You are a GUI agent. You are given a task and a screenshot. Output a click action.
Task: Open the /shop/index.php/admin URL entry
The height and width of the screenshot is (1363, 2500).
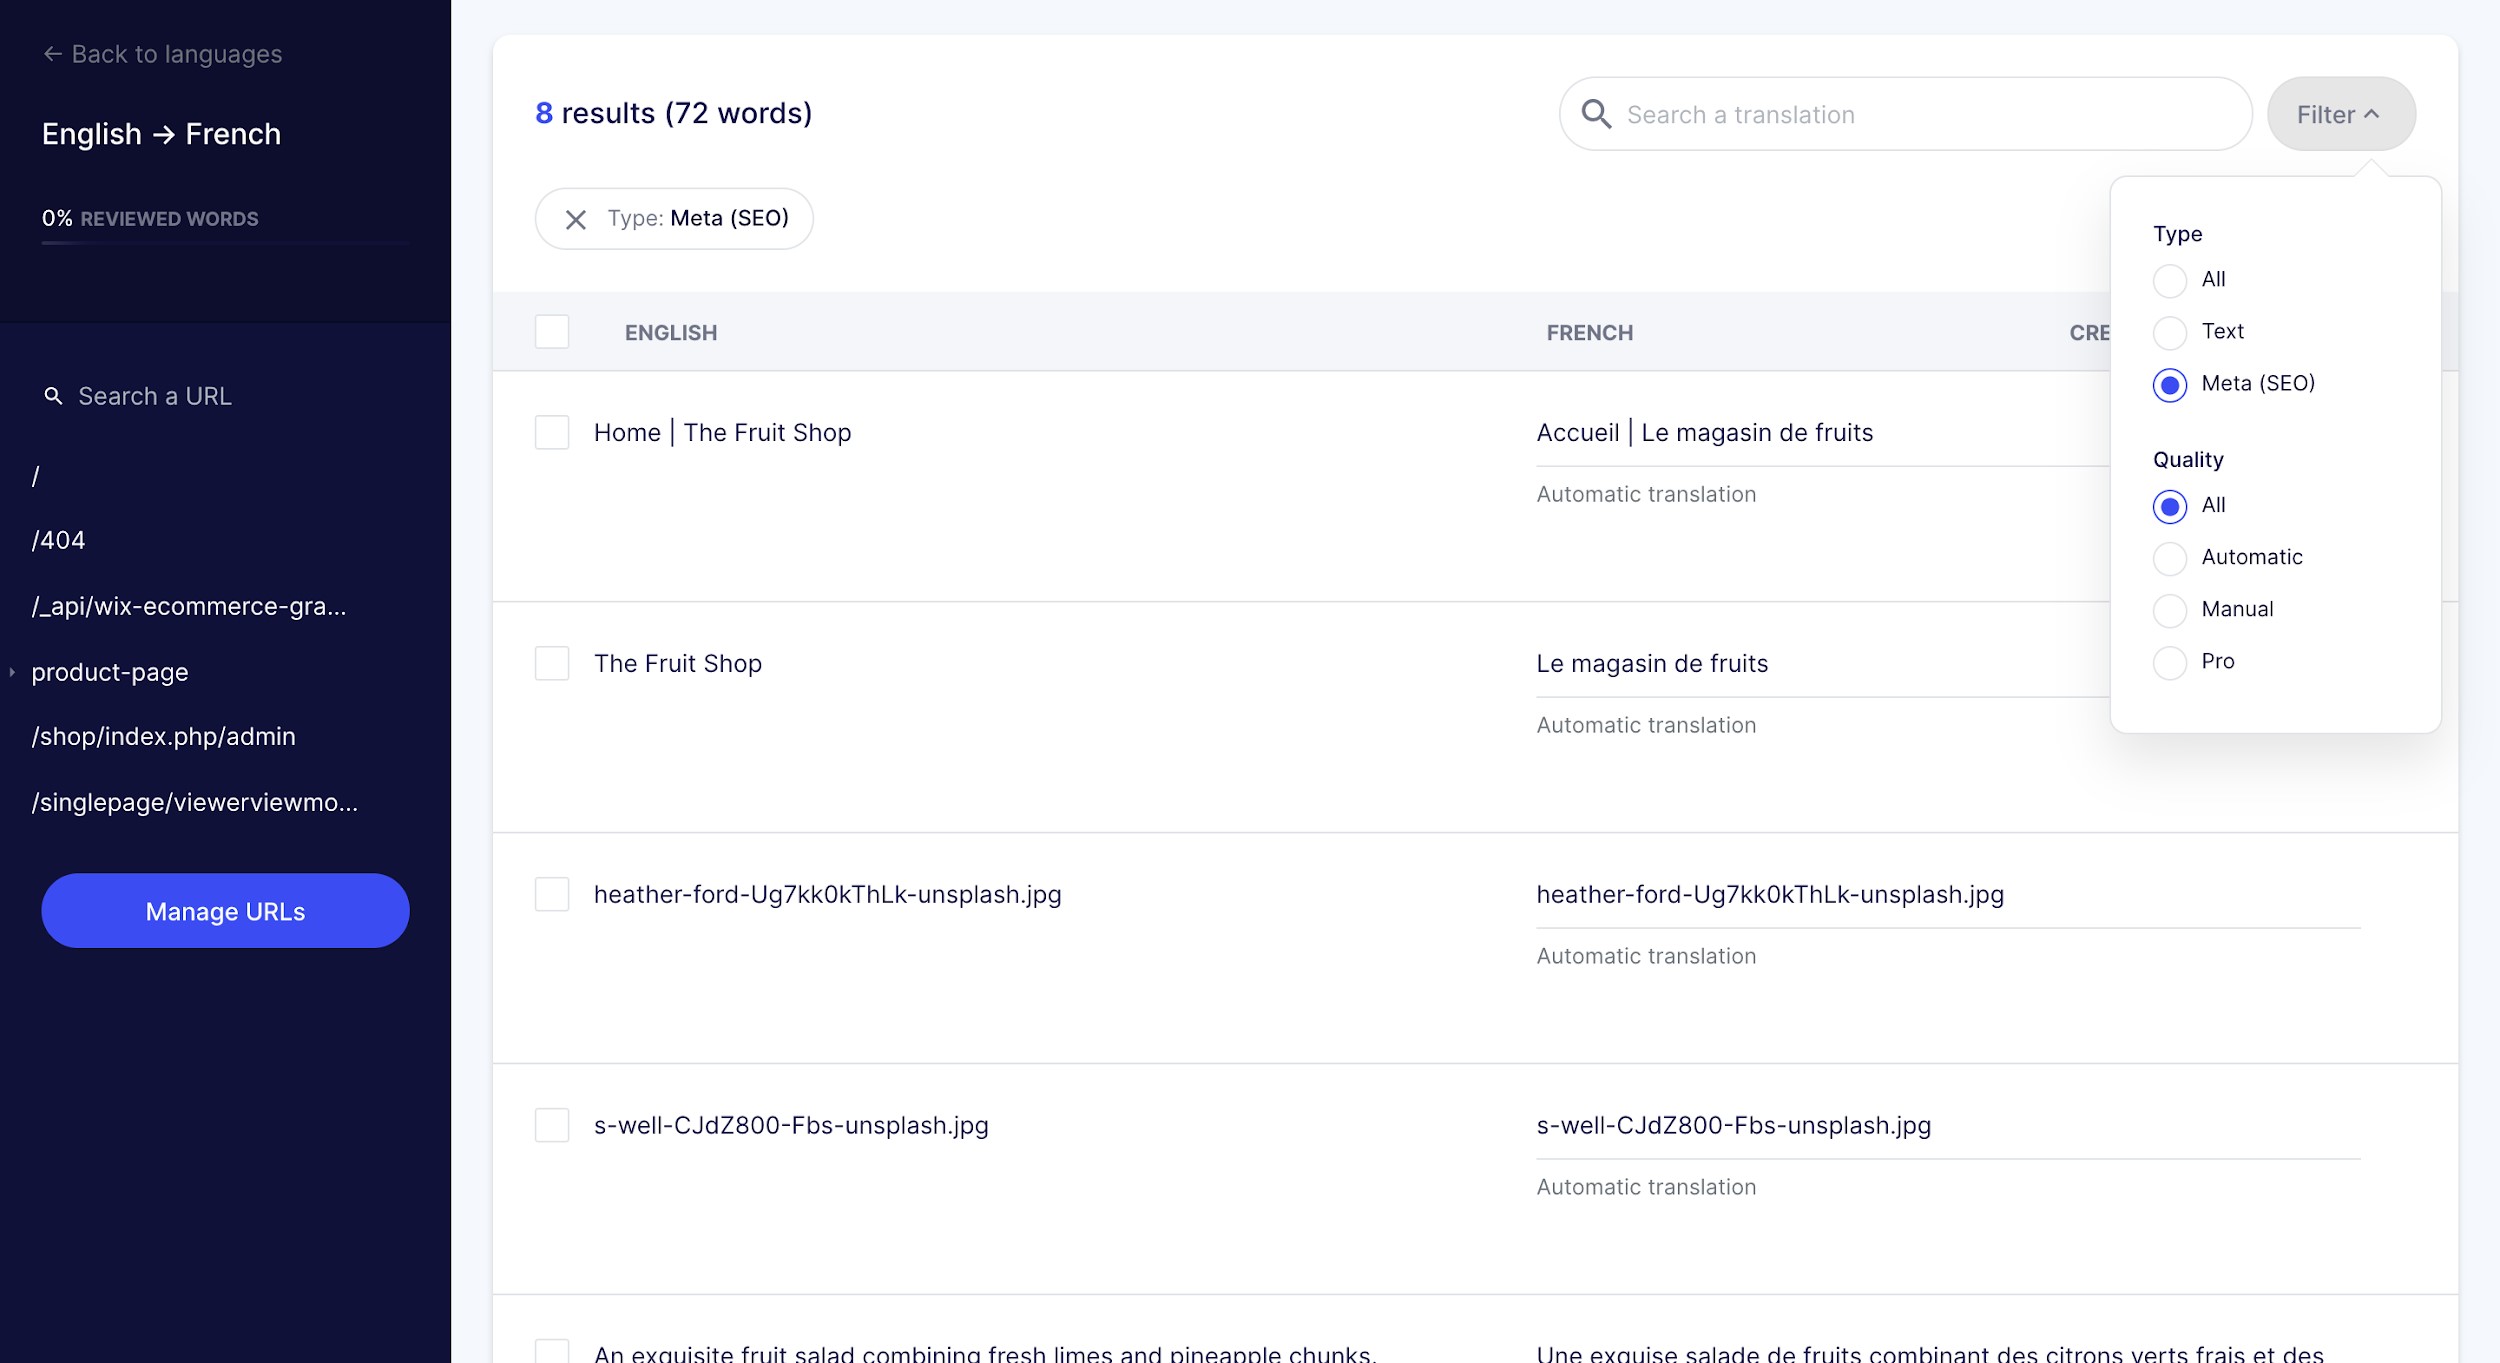[163, 736]
